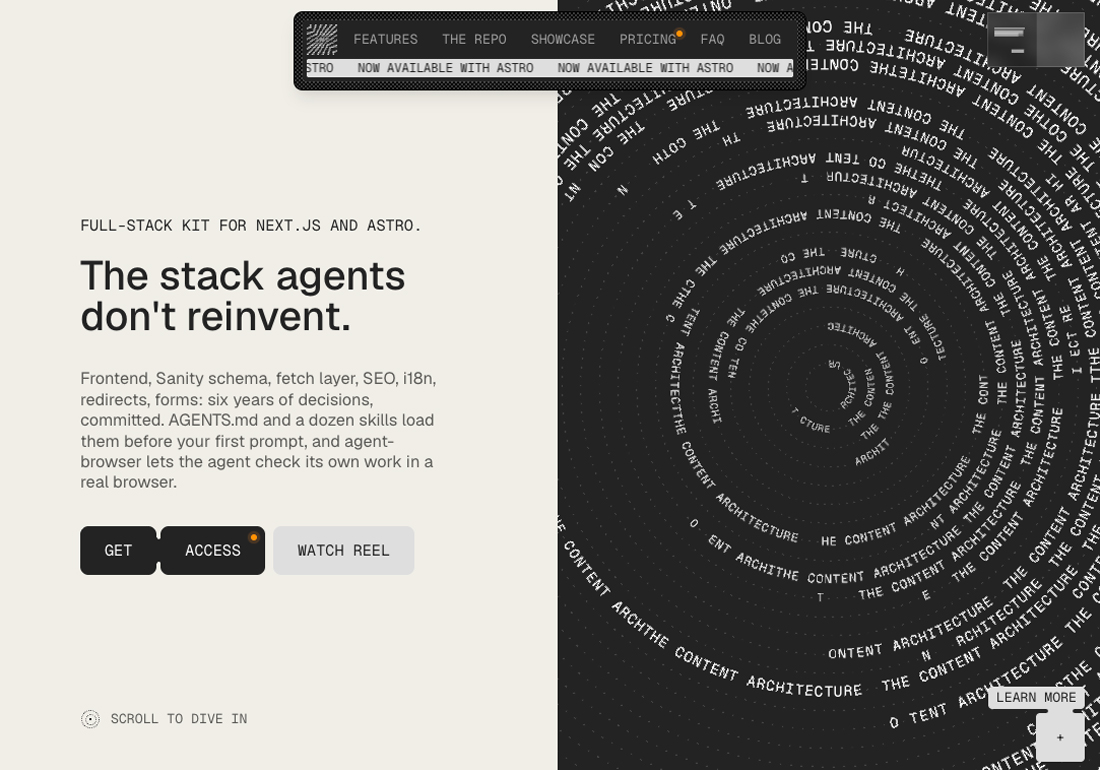Select the light half of the theme switcher

[1061, 40]
